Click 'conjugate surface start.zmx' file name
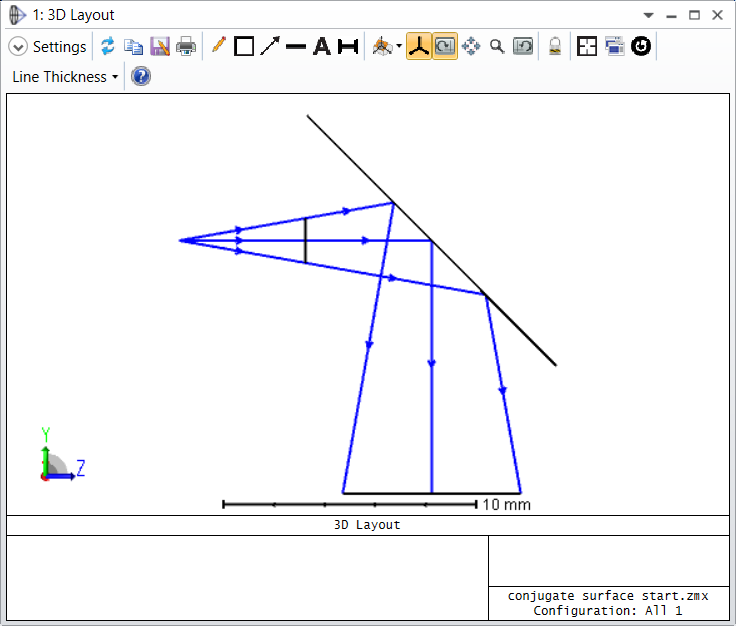The image size is (736, 626). tap(608, 595)
